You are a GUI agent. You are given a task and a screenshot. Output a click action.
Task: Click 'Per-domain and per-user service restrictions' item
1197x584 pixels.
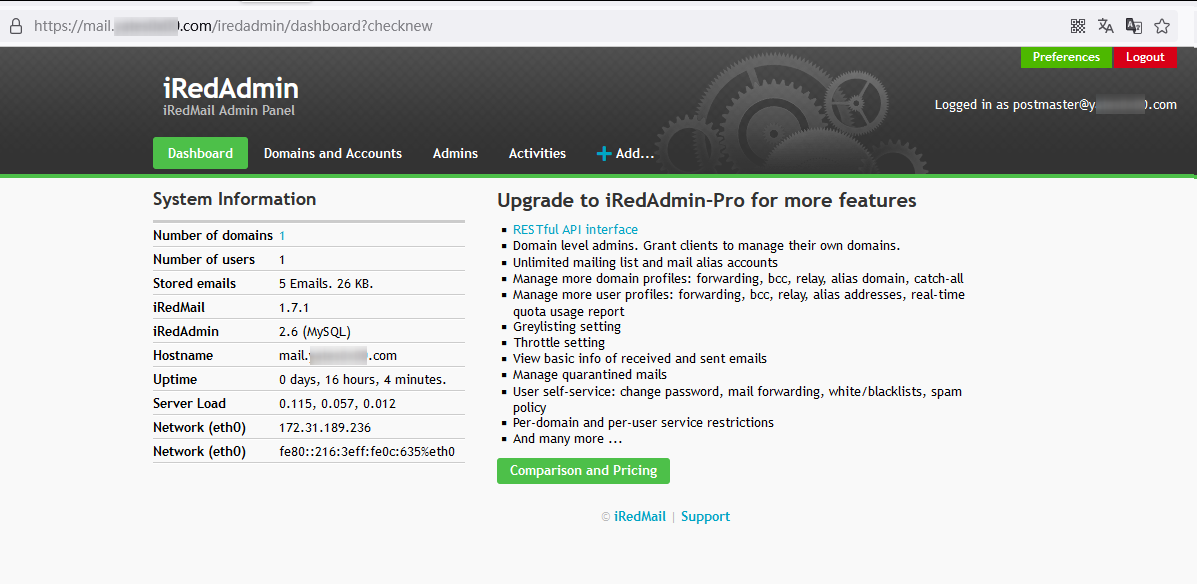coord(644,422)
